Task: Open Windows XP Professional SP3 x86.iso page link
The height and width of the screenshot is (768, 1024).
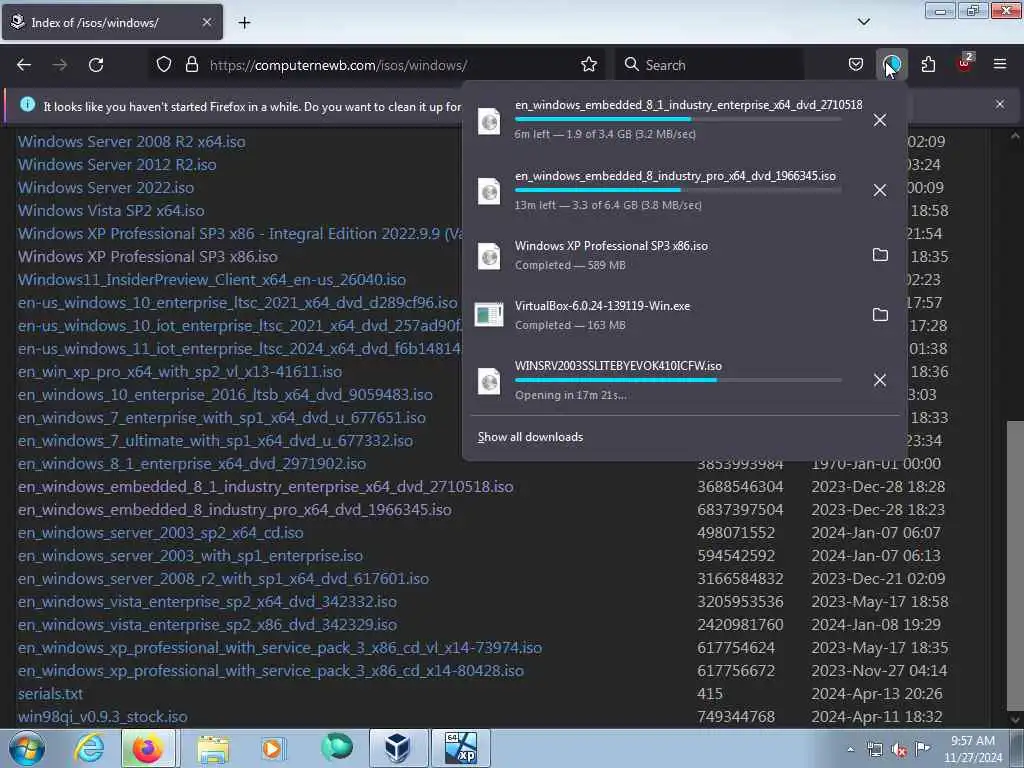Action: 148,257
